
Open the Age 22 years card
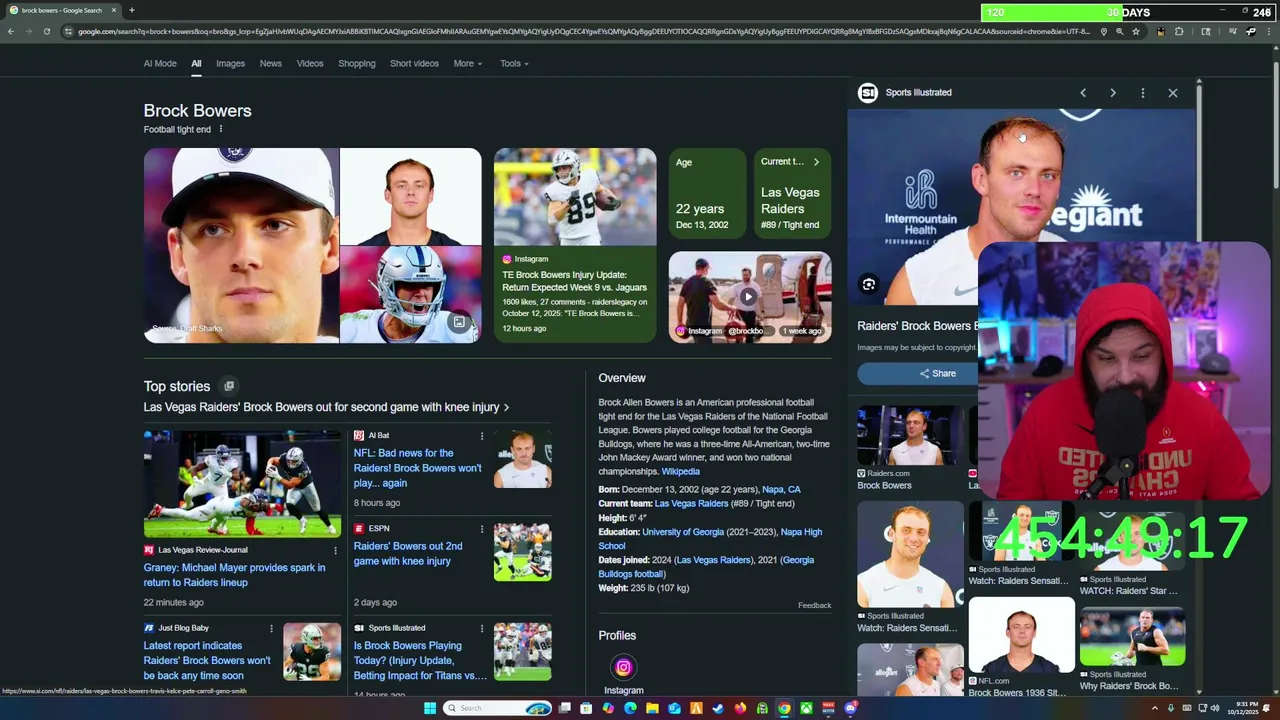[707, 193]
